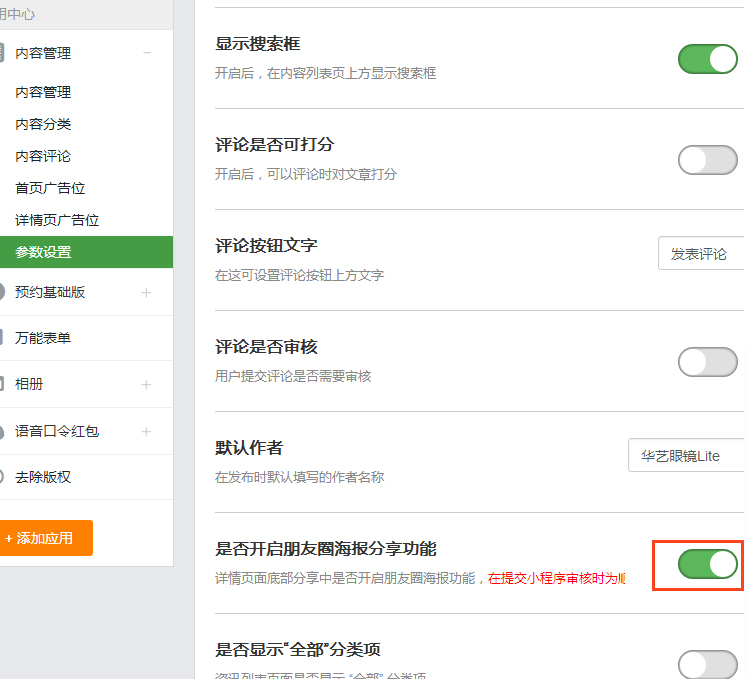Click the 语音口令红包 sidebar icon
This screenshot has width=750, height=679.
pyautogui.click(x=3, y=431)
